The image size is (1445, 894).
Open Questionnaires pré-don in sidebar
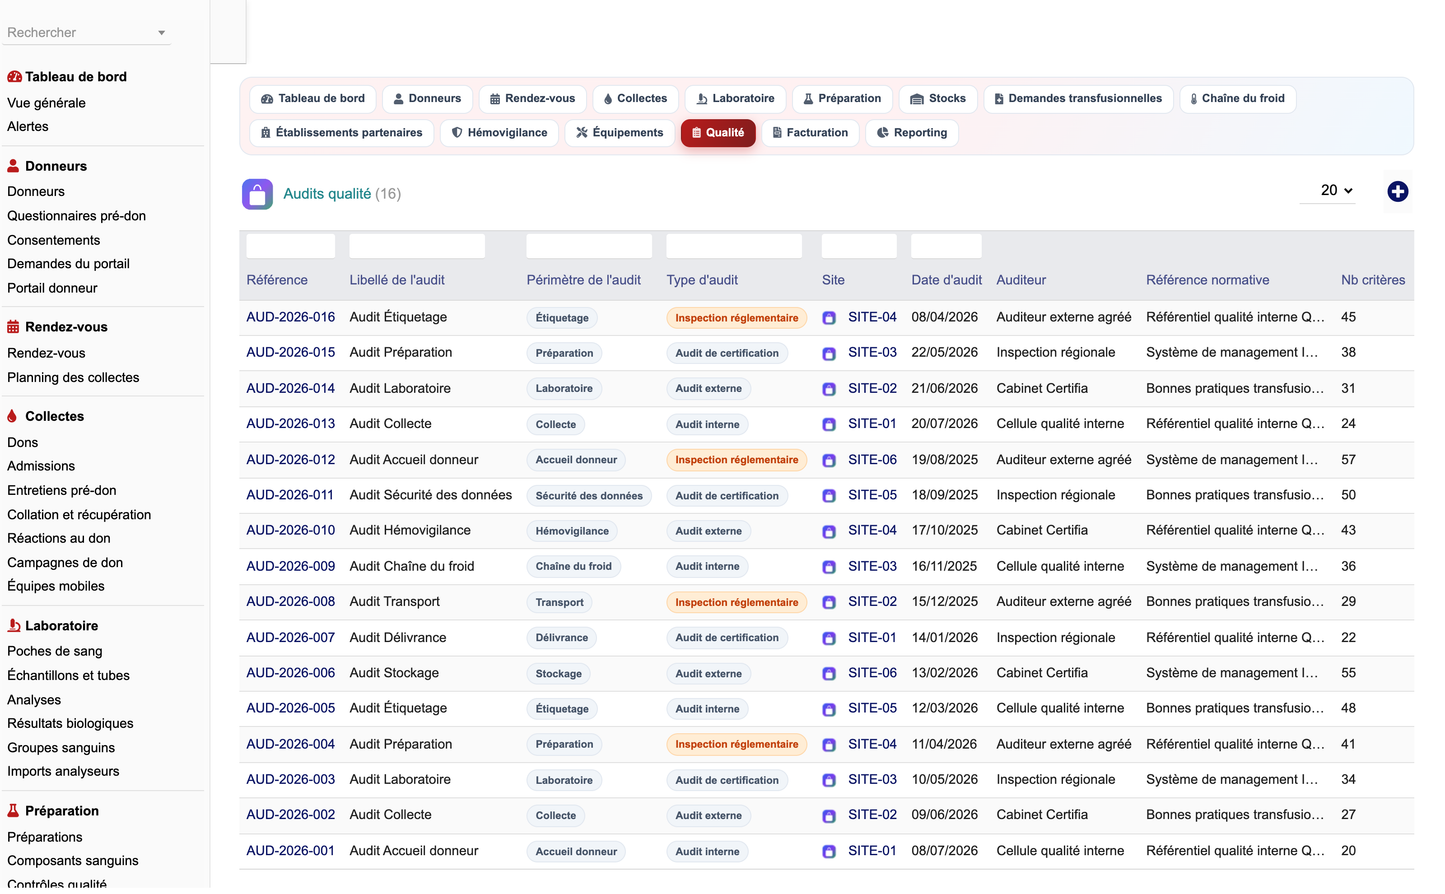click(x=77, y=216)
